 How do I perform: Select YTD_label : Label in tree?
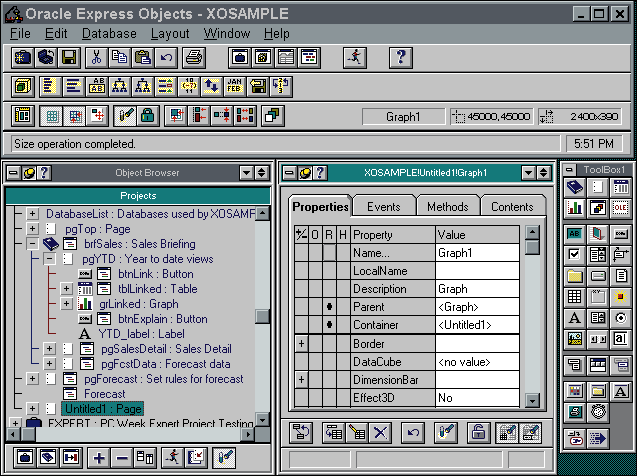point(141,334)
